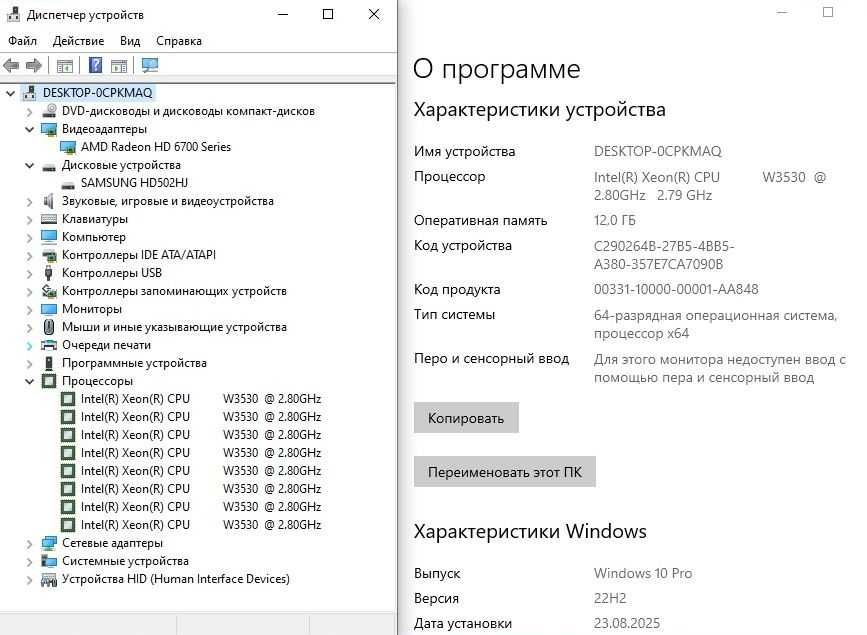Click install date 23.08.2025

click(x=627, y=623)
